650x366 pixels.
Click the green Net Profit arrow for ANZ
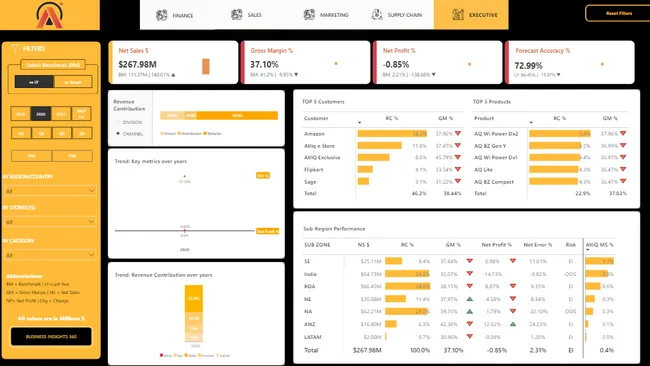click(513, 324)
